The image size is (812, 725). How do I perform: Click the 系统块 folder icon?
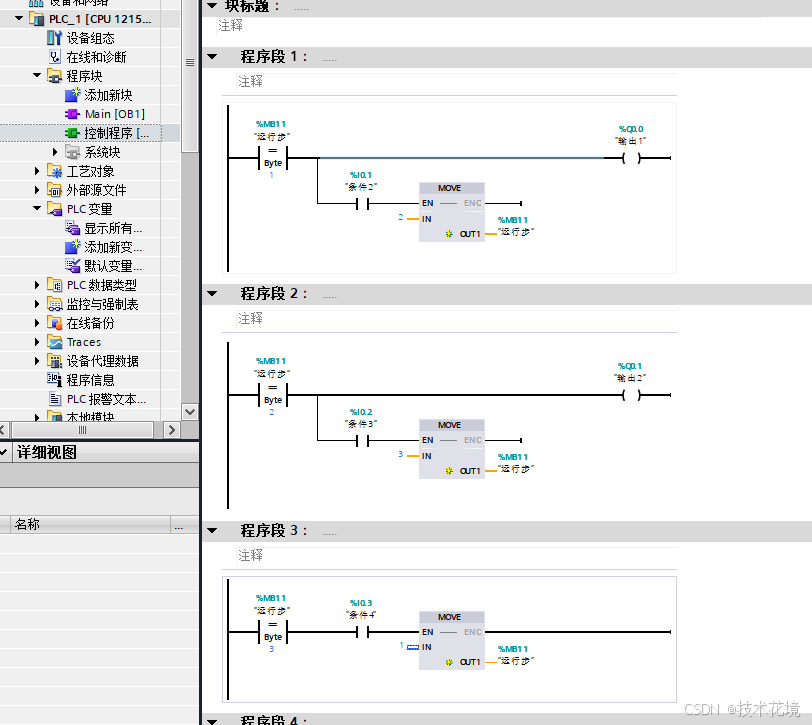pos(72,152)
